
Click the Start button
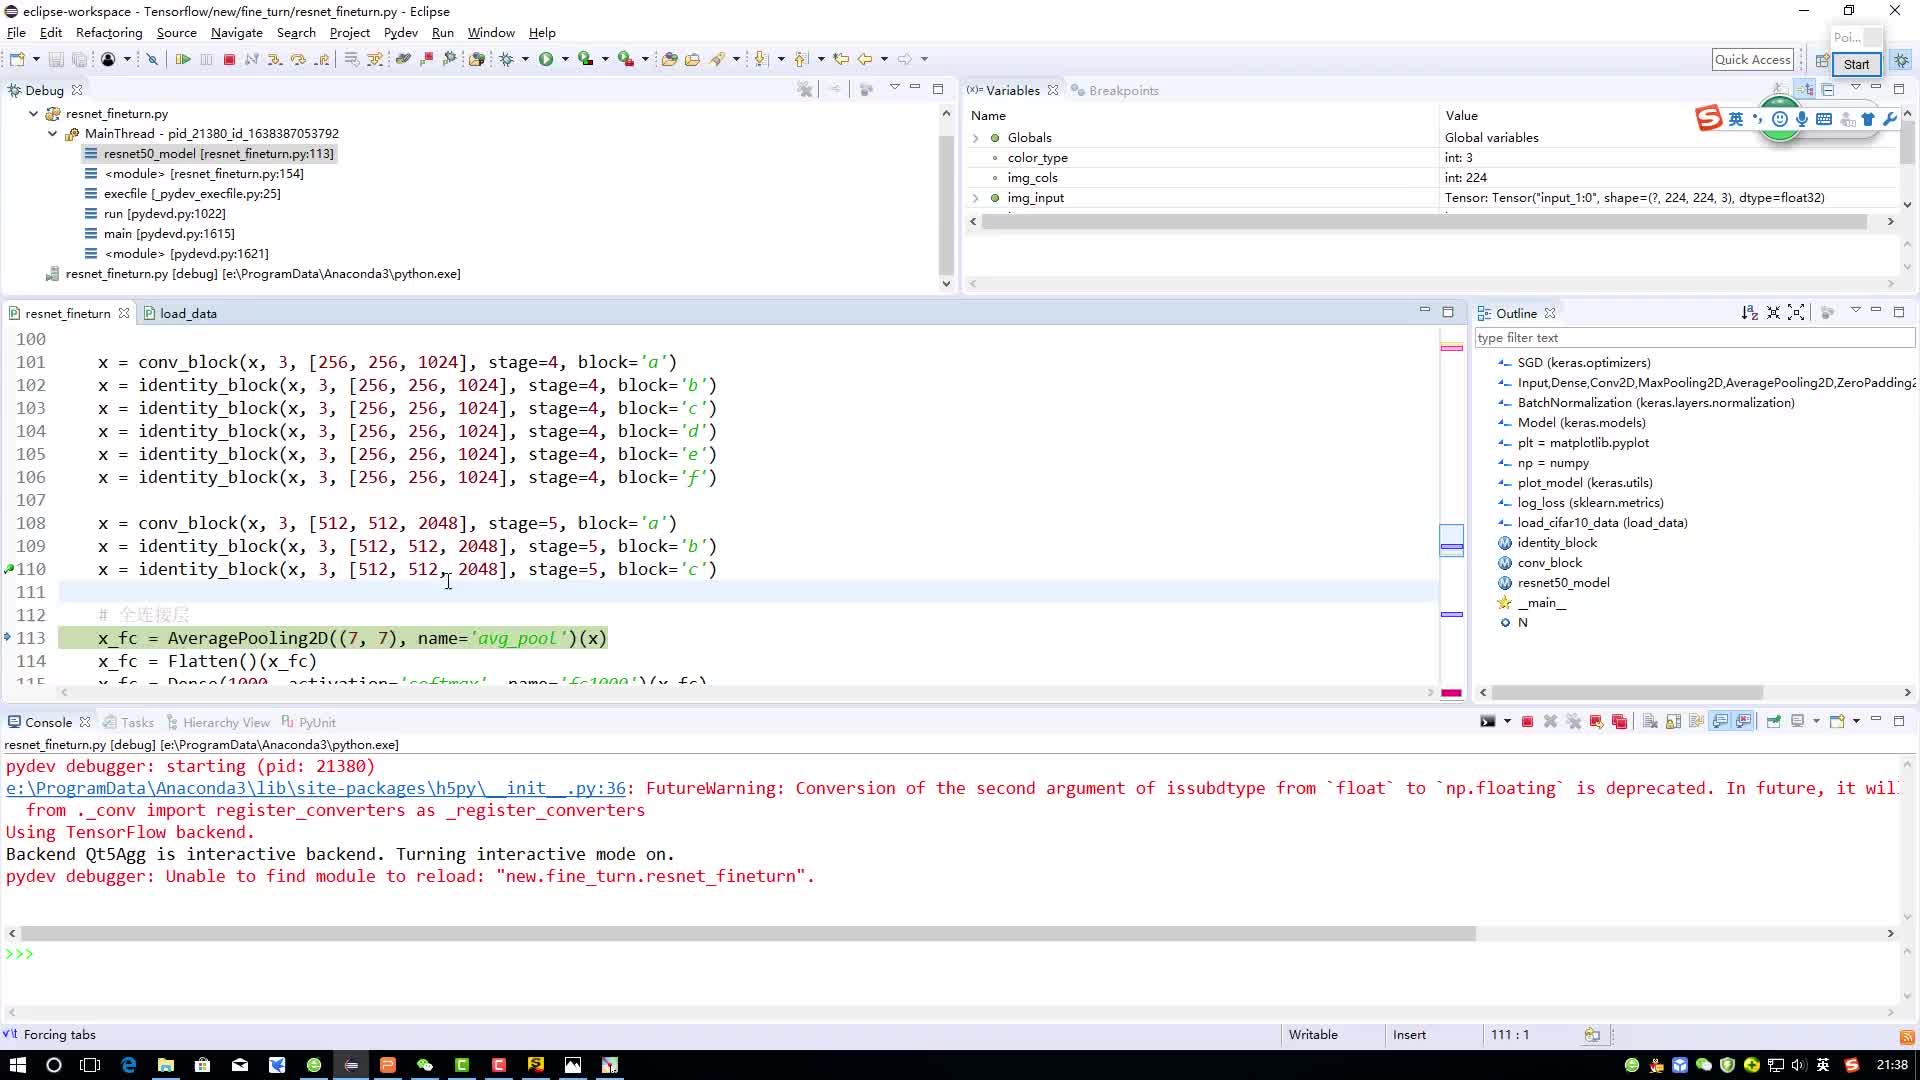1856,64
